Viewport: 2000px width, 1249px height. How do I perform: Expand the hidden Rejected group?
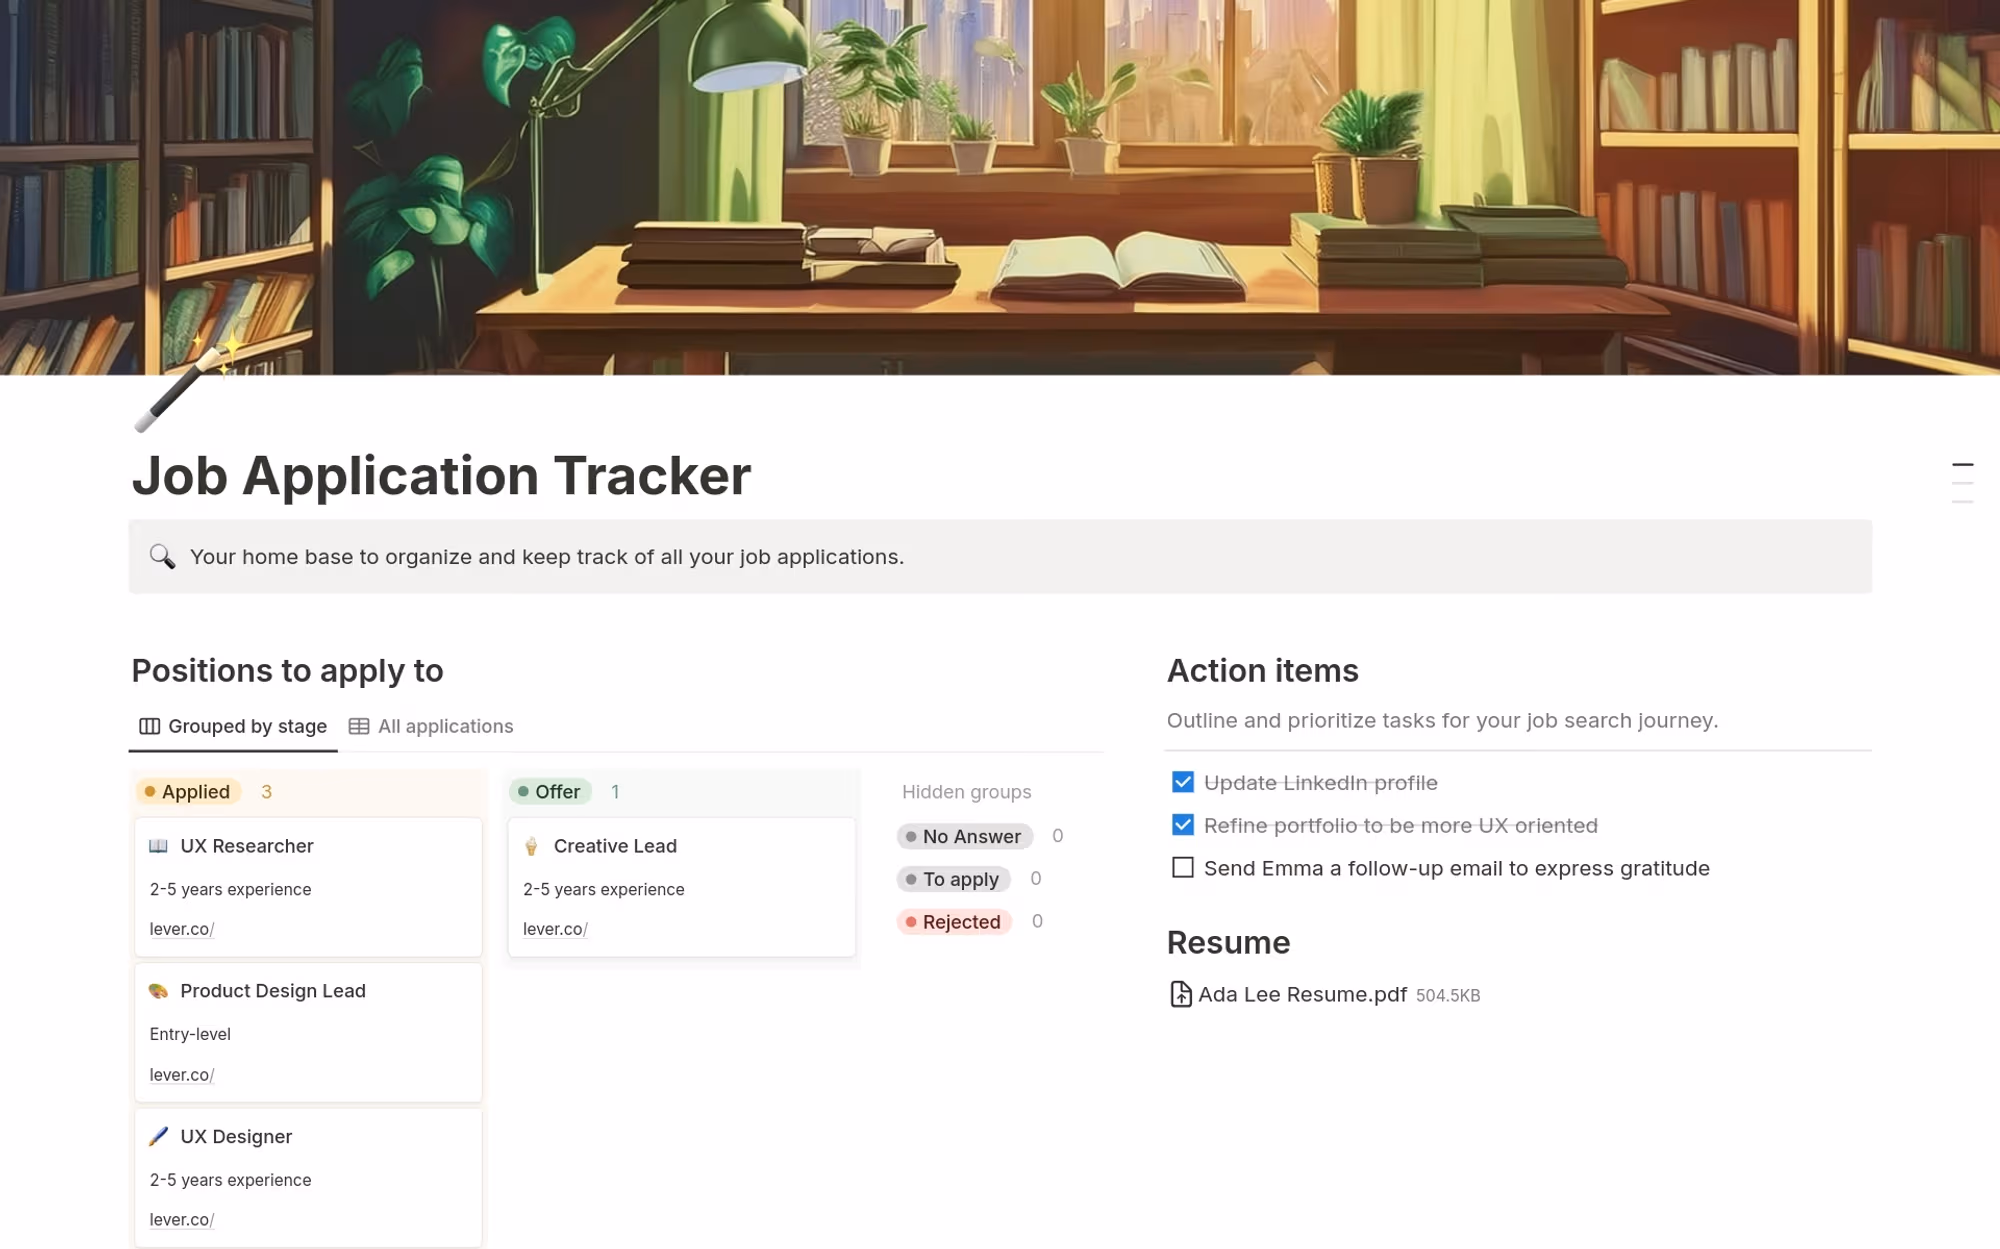pos(955,921)
